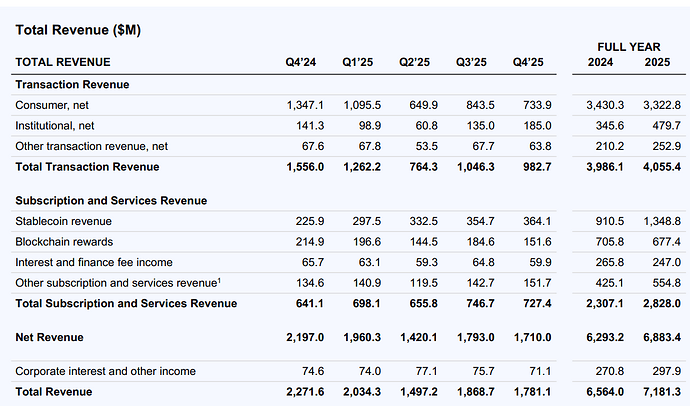Select Stablecoin revenue value 364.1

click(537, 221)
